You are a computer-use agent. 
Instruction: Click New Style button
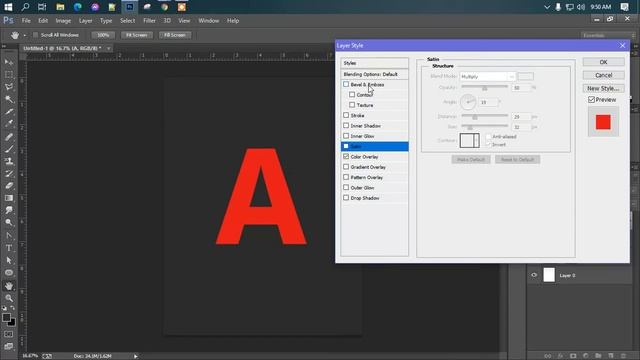(x=603, y=88)
